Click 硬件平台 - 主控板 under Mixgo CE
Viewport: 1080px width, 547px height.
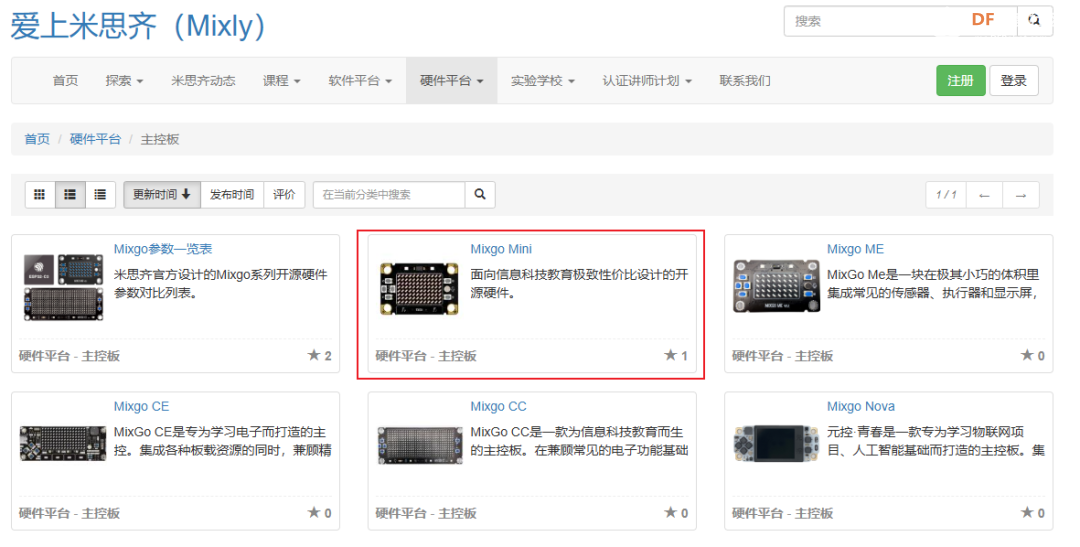[x=70, y=513]
